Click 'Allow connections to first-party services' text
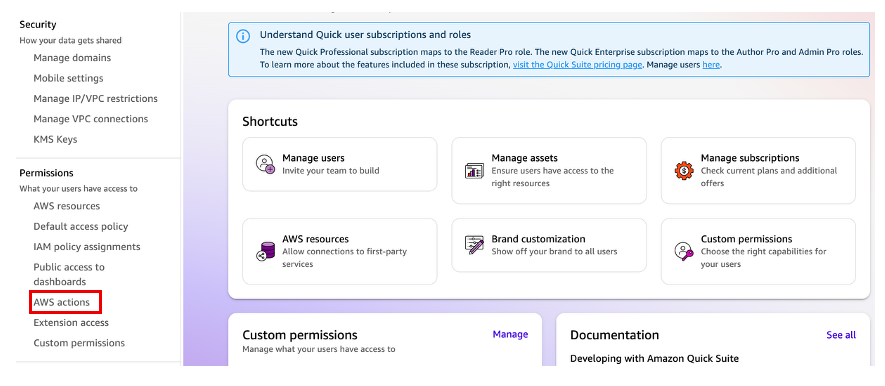The image size is (885, 386). point(344,257)
